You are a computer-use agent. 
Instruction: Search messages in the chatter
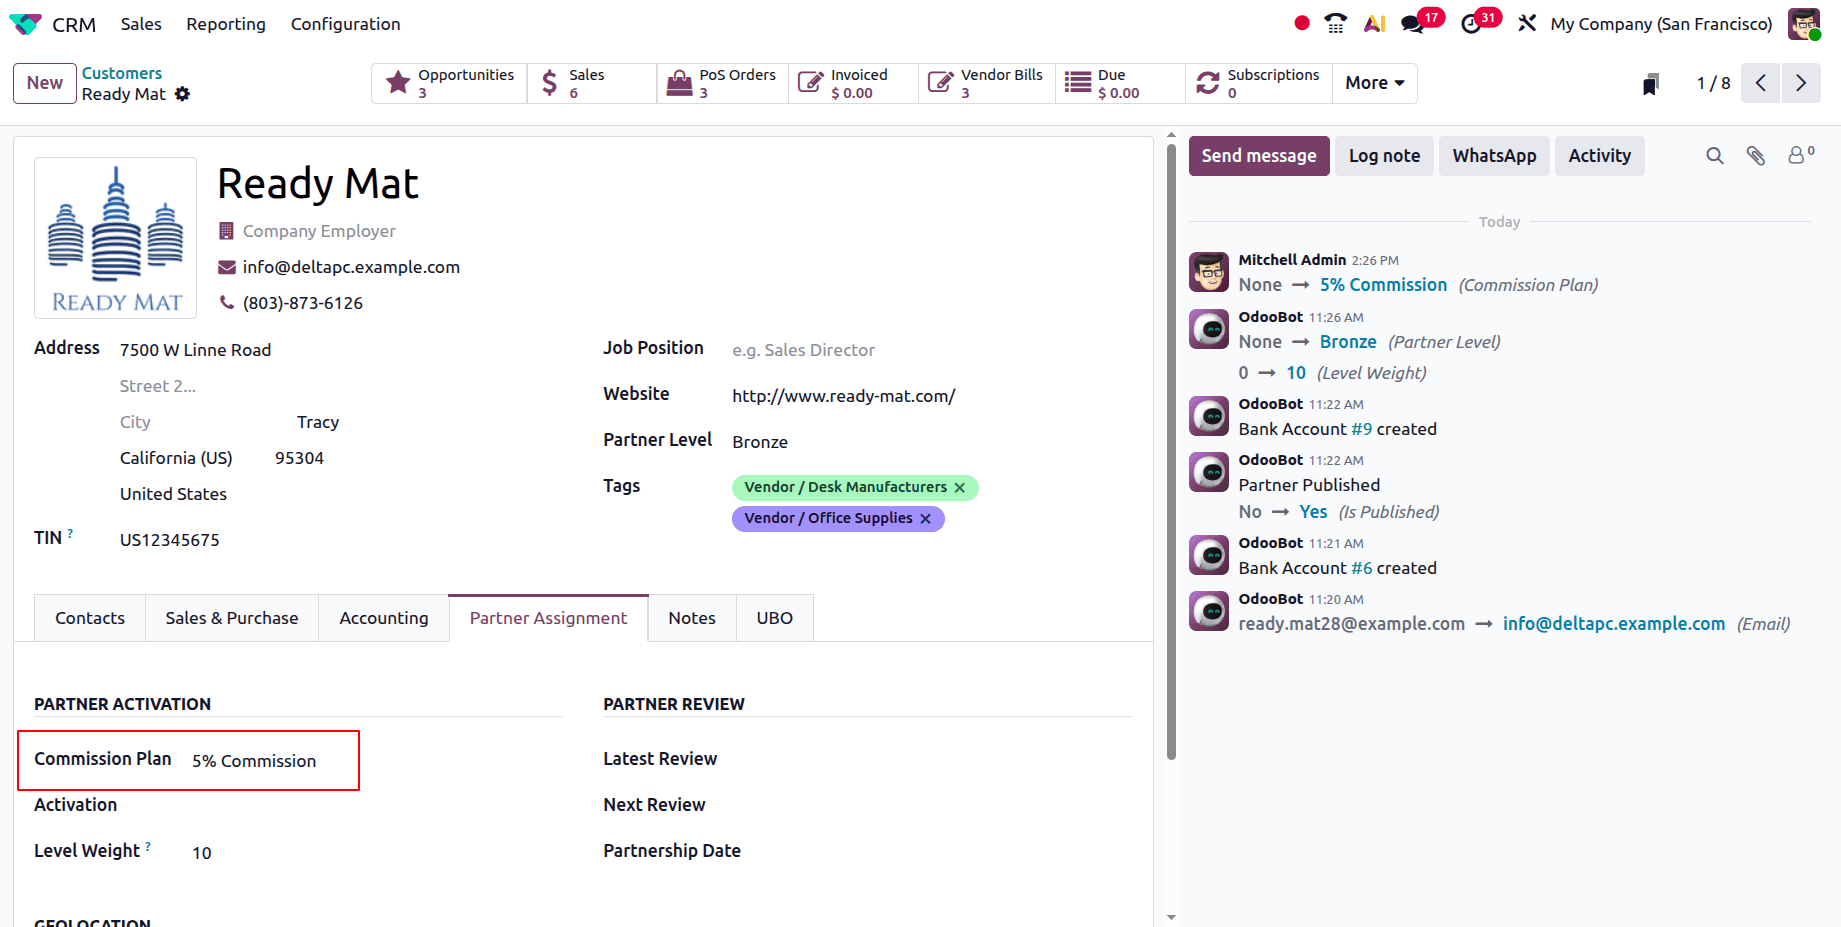pos(1715,156)
